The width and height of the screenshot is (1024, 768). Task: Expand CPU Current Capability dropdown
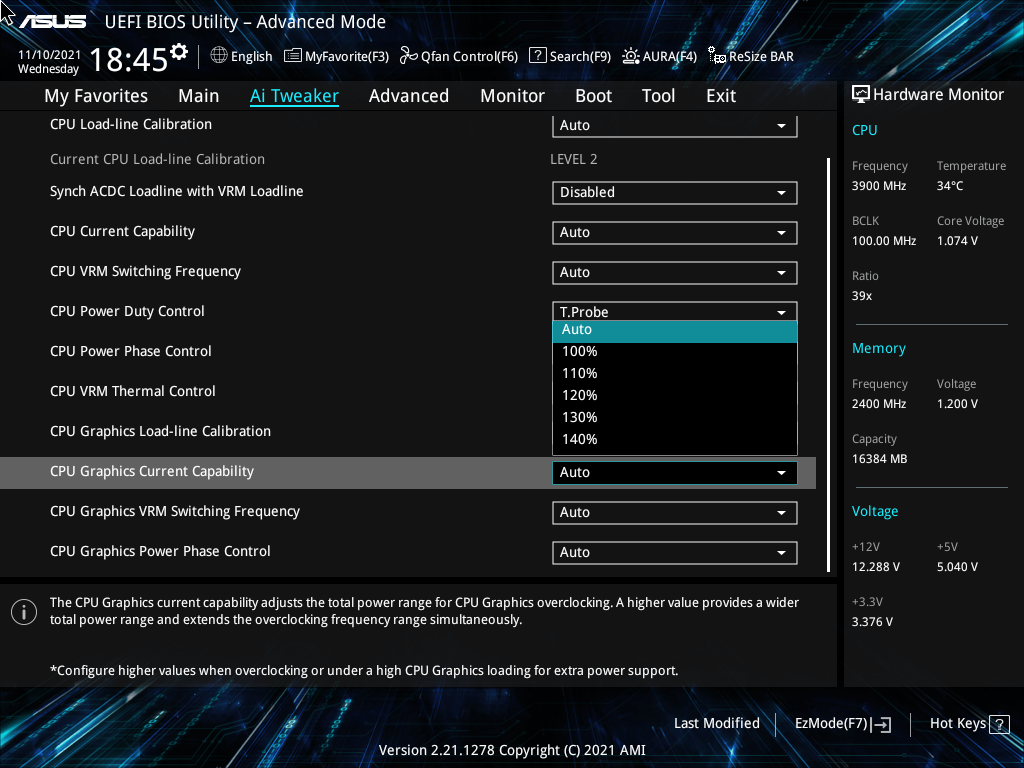pyautogui.click(x=675, y=232)
